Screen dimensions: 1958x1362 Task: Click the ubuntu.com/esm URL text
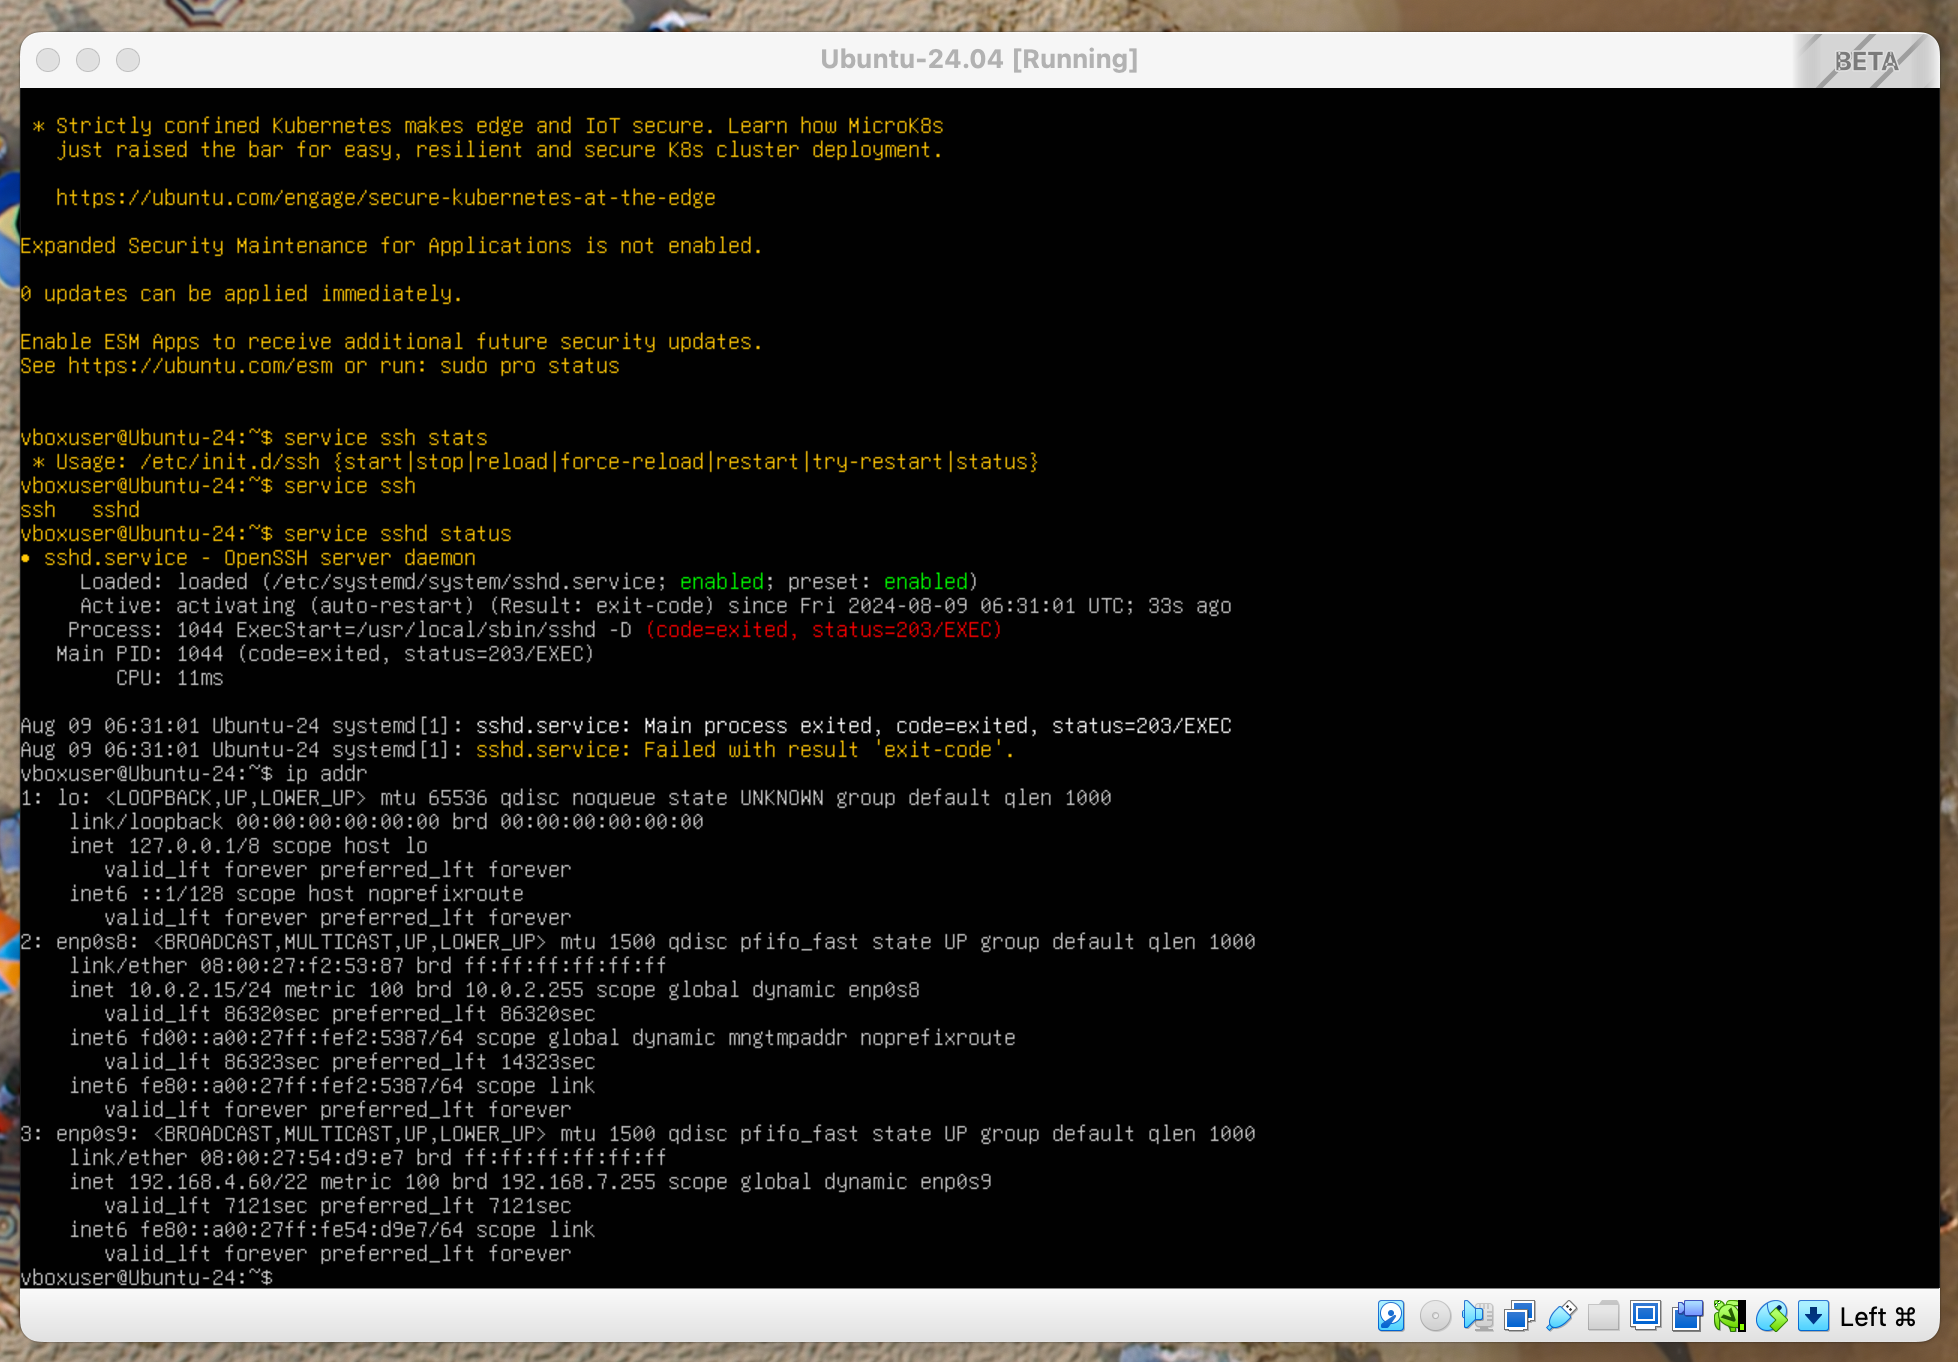point(200,366)
